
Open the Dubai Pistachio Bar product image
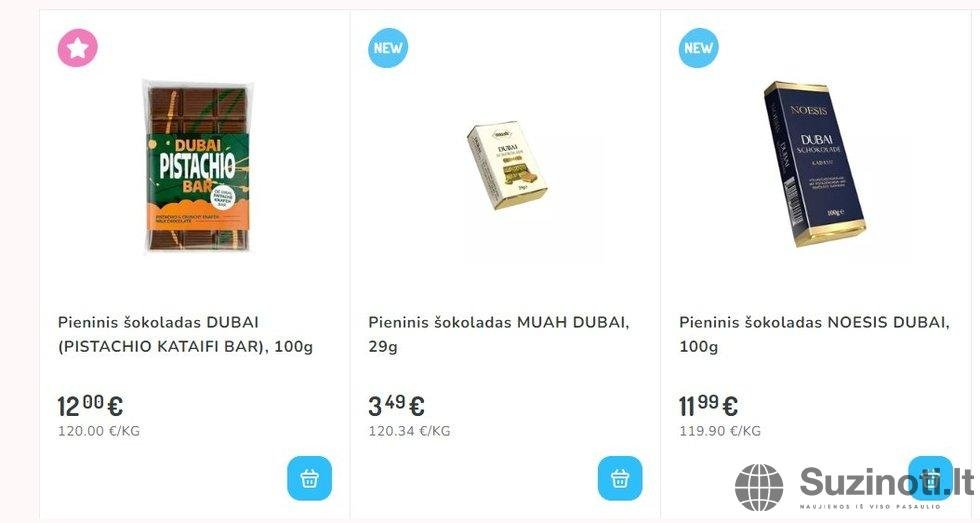coord(198,166)
